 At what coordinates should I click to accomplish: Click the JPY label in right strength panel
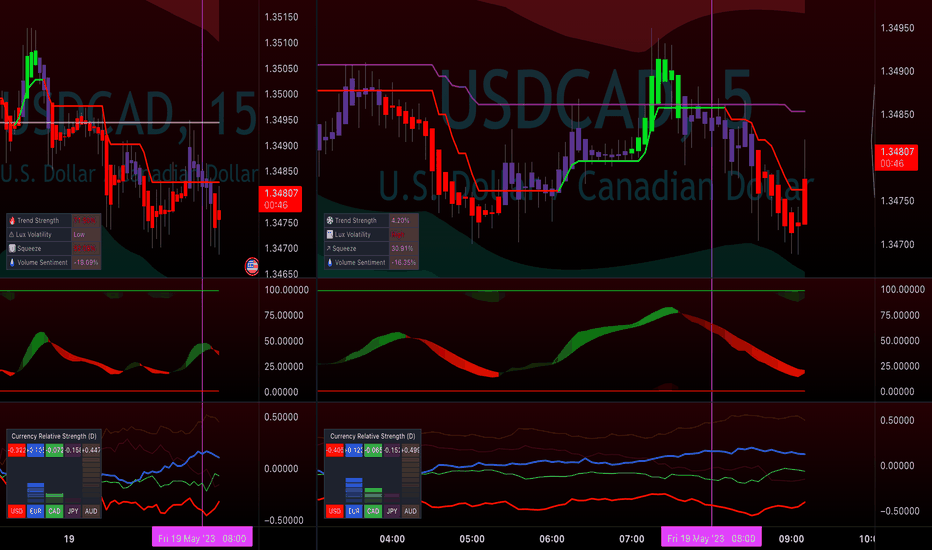click(x=392, y=511)
